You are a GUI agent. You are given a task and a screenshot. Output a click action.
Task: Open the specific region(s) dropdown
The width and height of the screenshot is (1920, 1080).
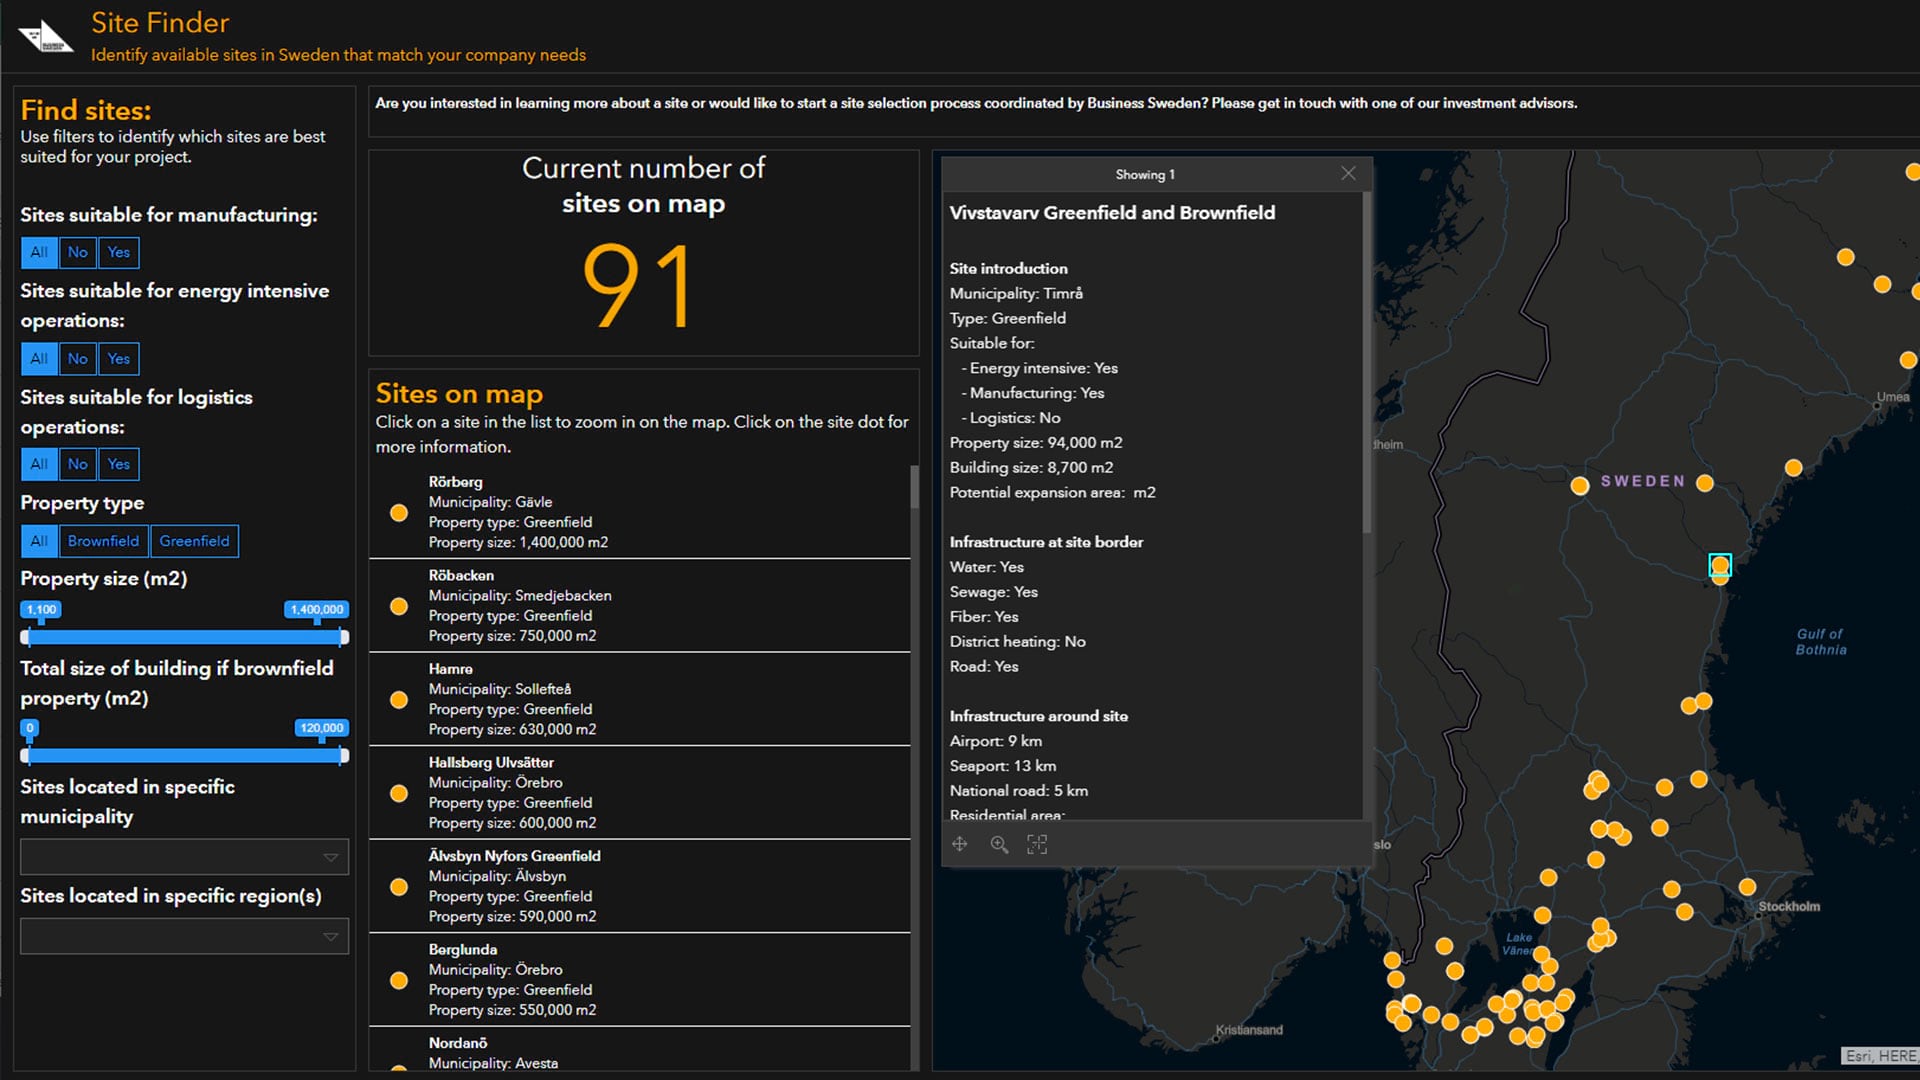[184, 937]
